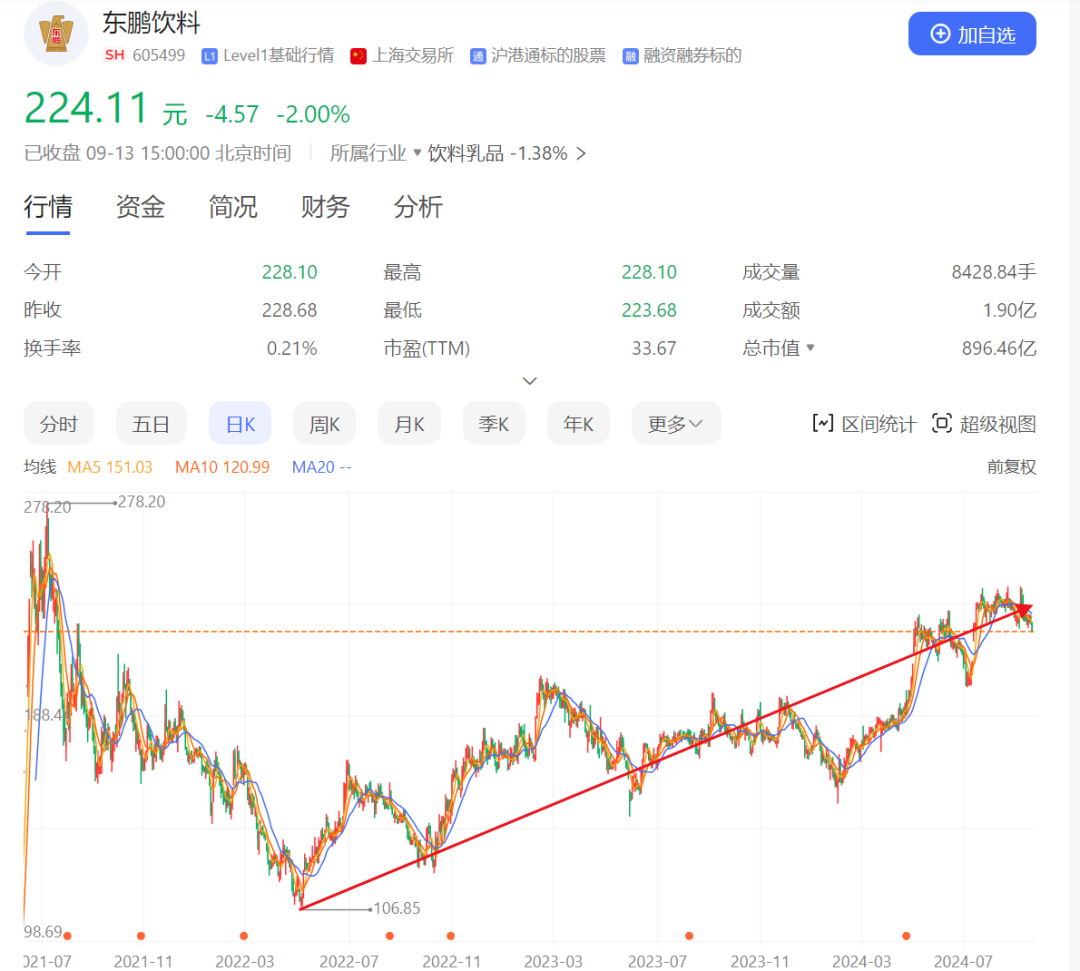Select the 月K chart period
The image size is (1080, 971).
409,424
